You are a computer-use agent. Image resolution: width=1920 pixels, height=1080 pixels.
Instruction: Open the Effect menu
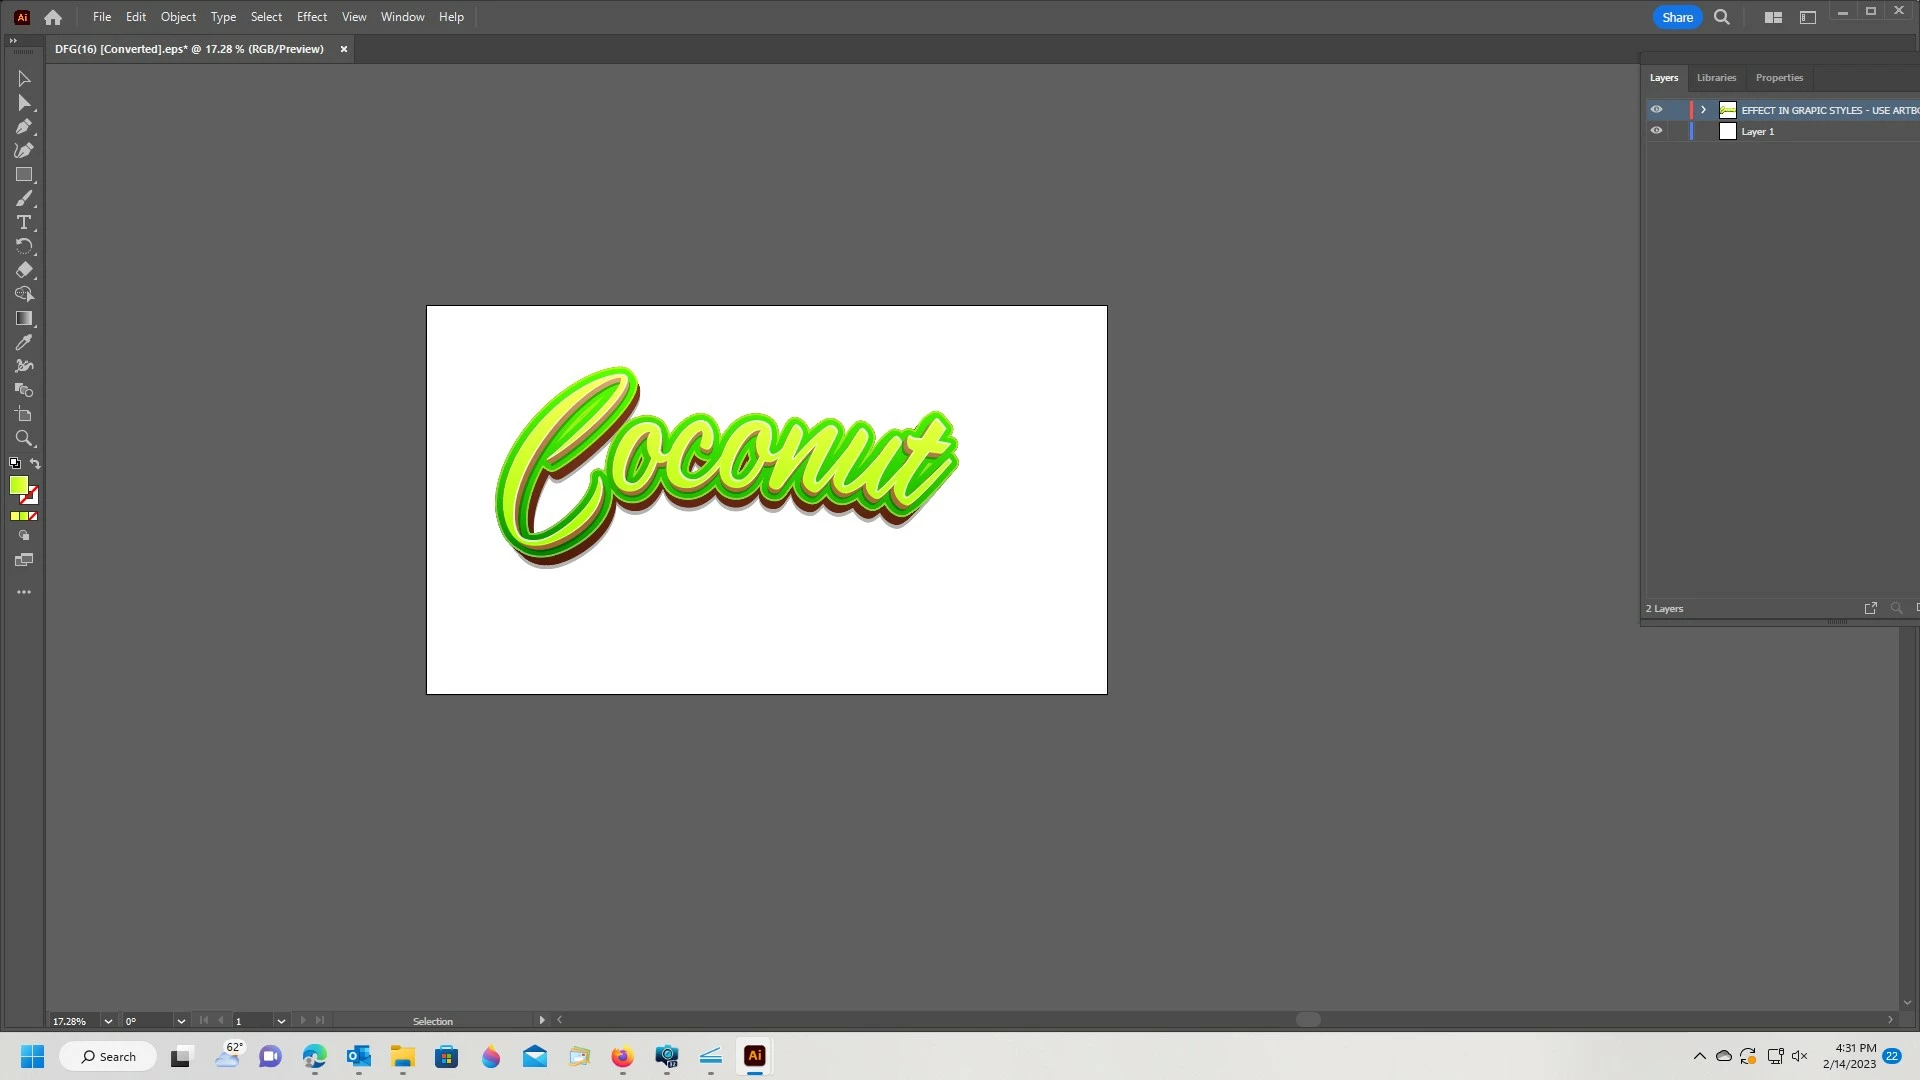point(311,17)
